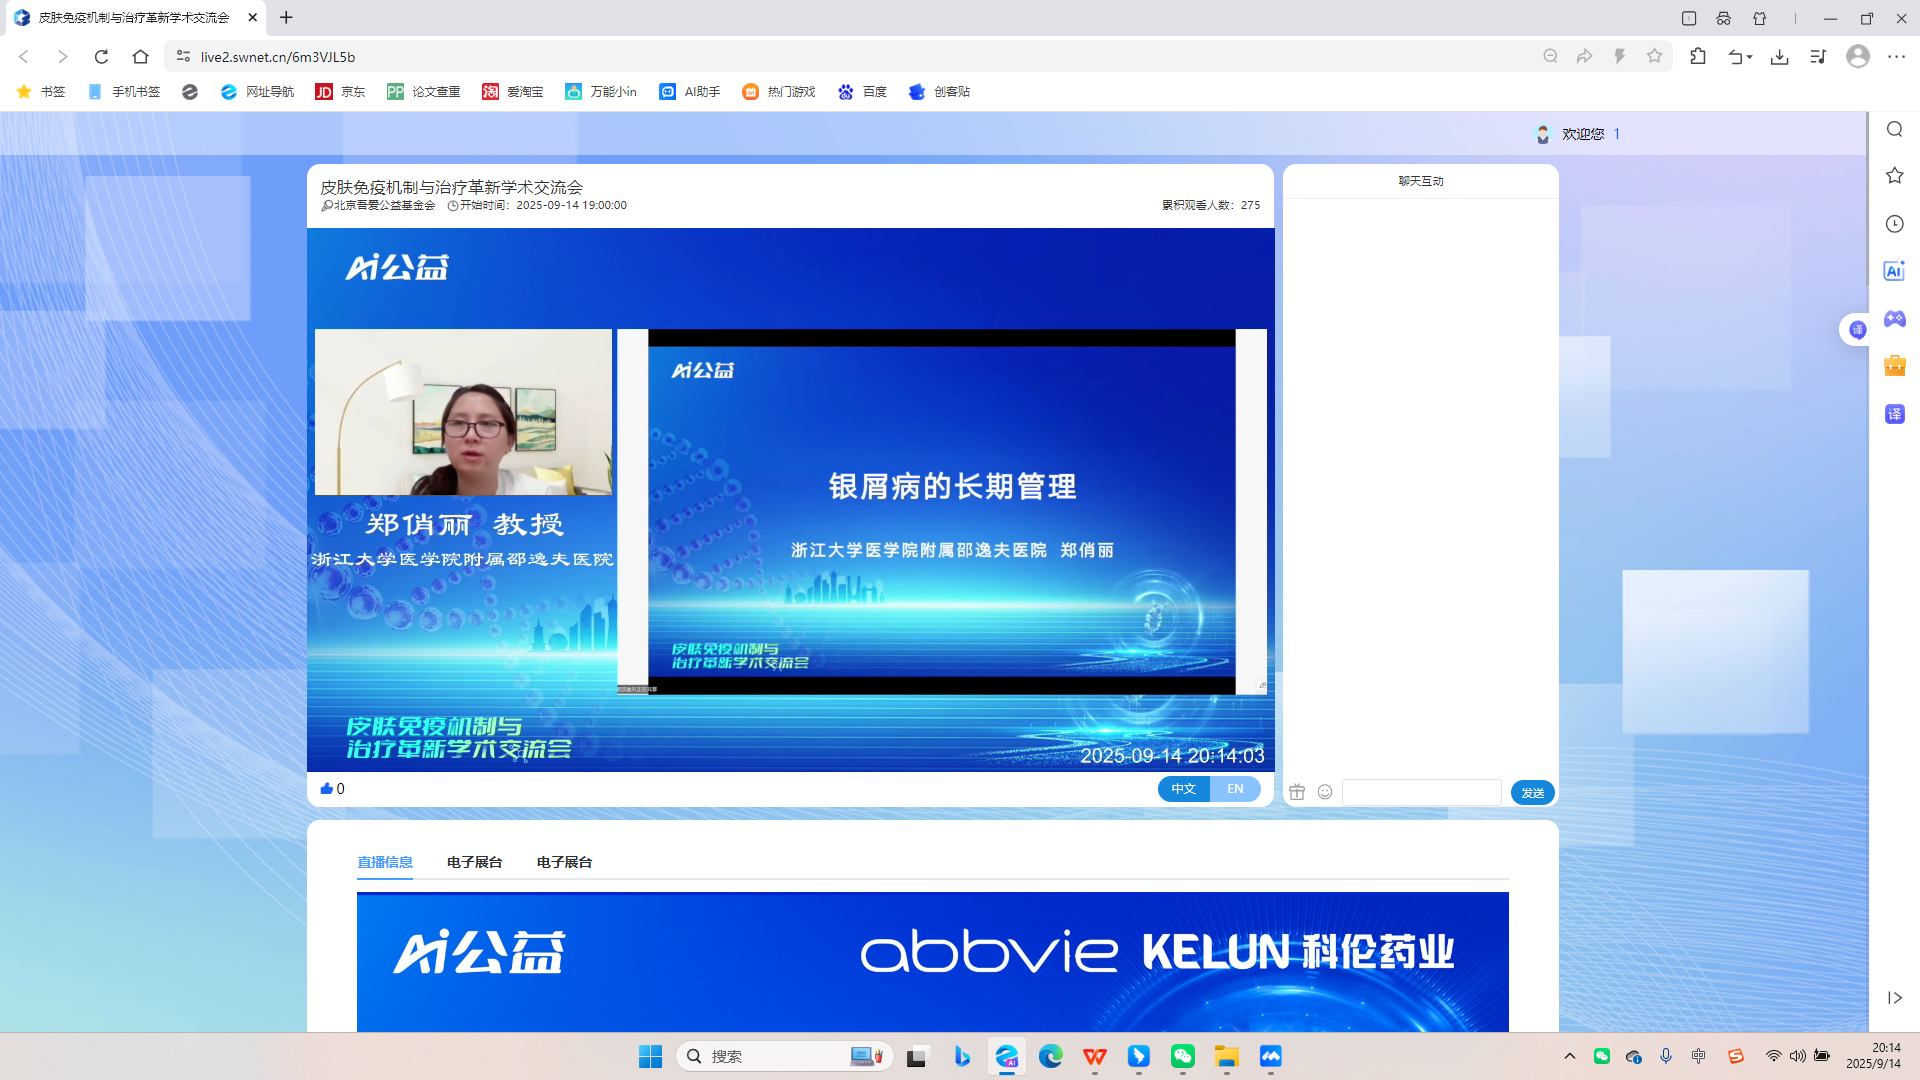The image size is (1920, 1080).
Task: Open the translate tool in the sidebar
Action: 1894,413
